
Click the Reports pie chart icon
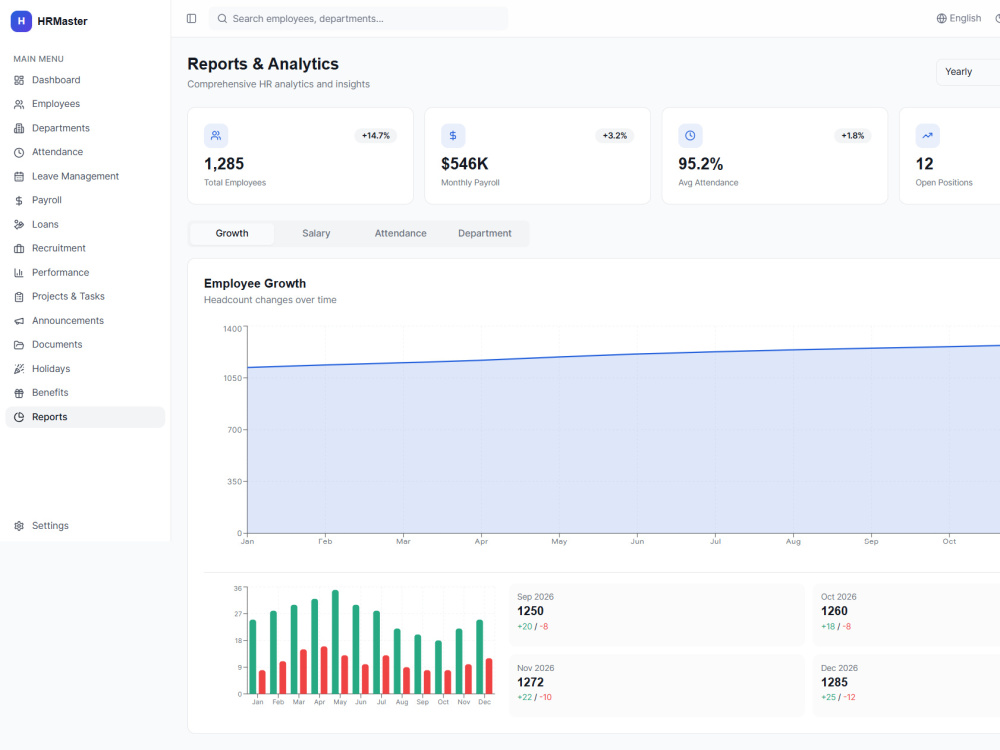coord(19,417)
